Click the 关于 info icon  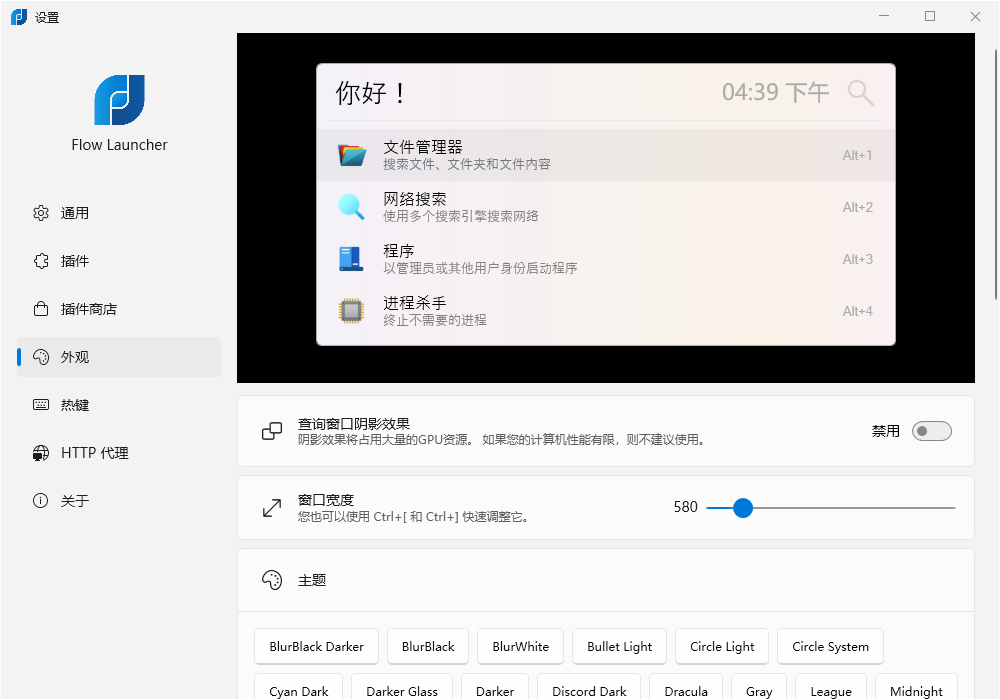point(40,500)
